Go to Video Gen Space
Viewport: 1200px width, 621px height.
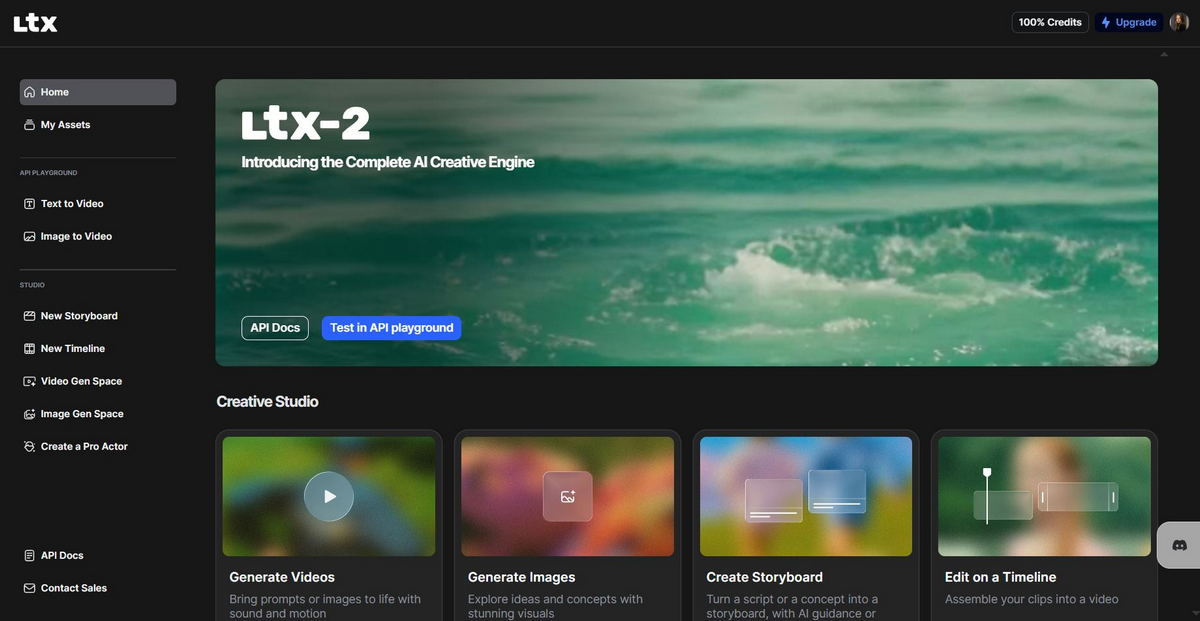pyautogui.click(x=81, y=381)
